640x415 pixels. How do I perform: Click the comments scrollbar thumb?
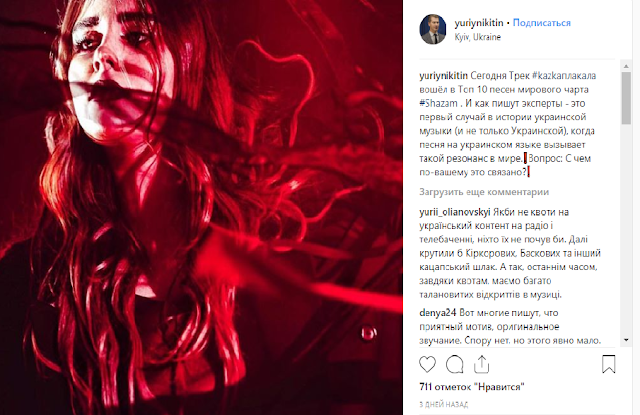pyautogui.click(x=626, y=98)
